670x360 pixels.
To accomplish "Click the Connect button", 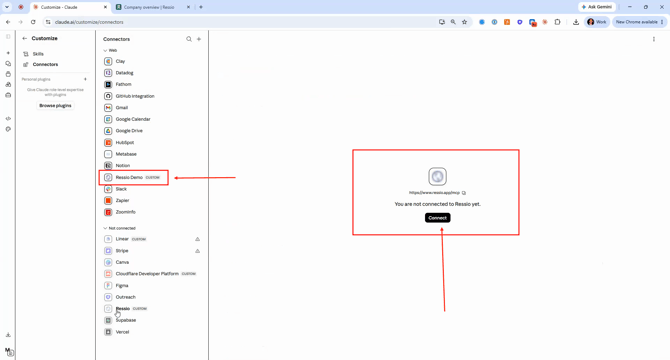I will point(437,218).
